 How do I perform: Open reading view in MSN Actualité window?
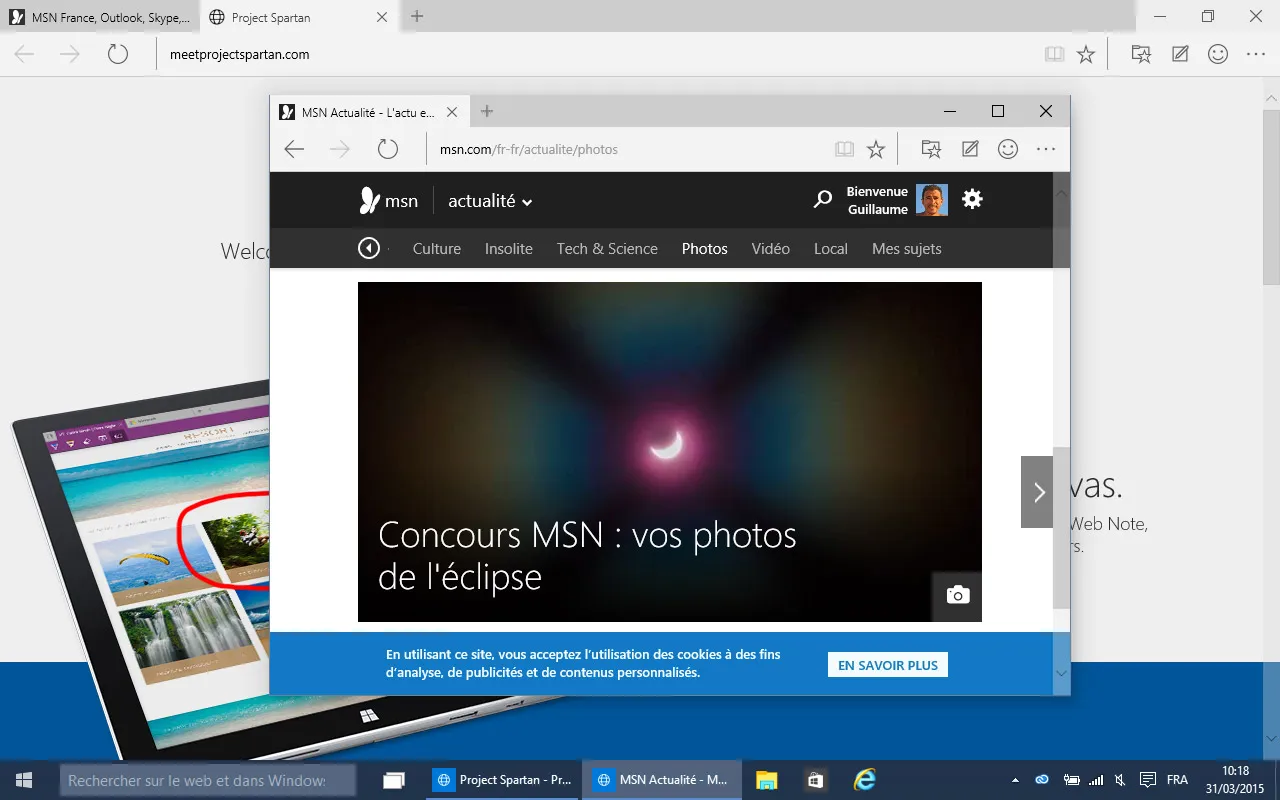tap(845, 149)
